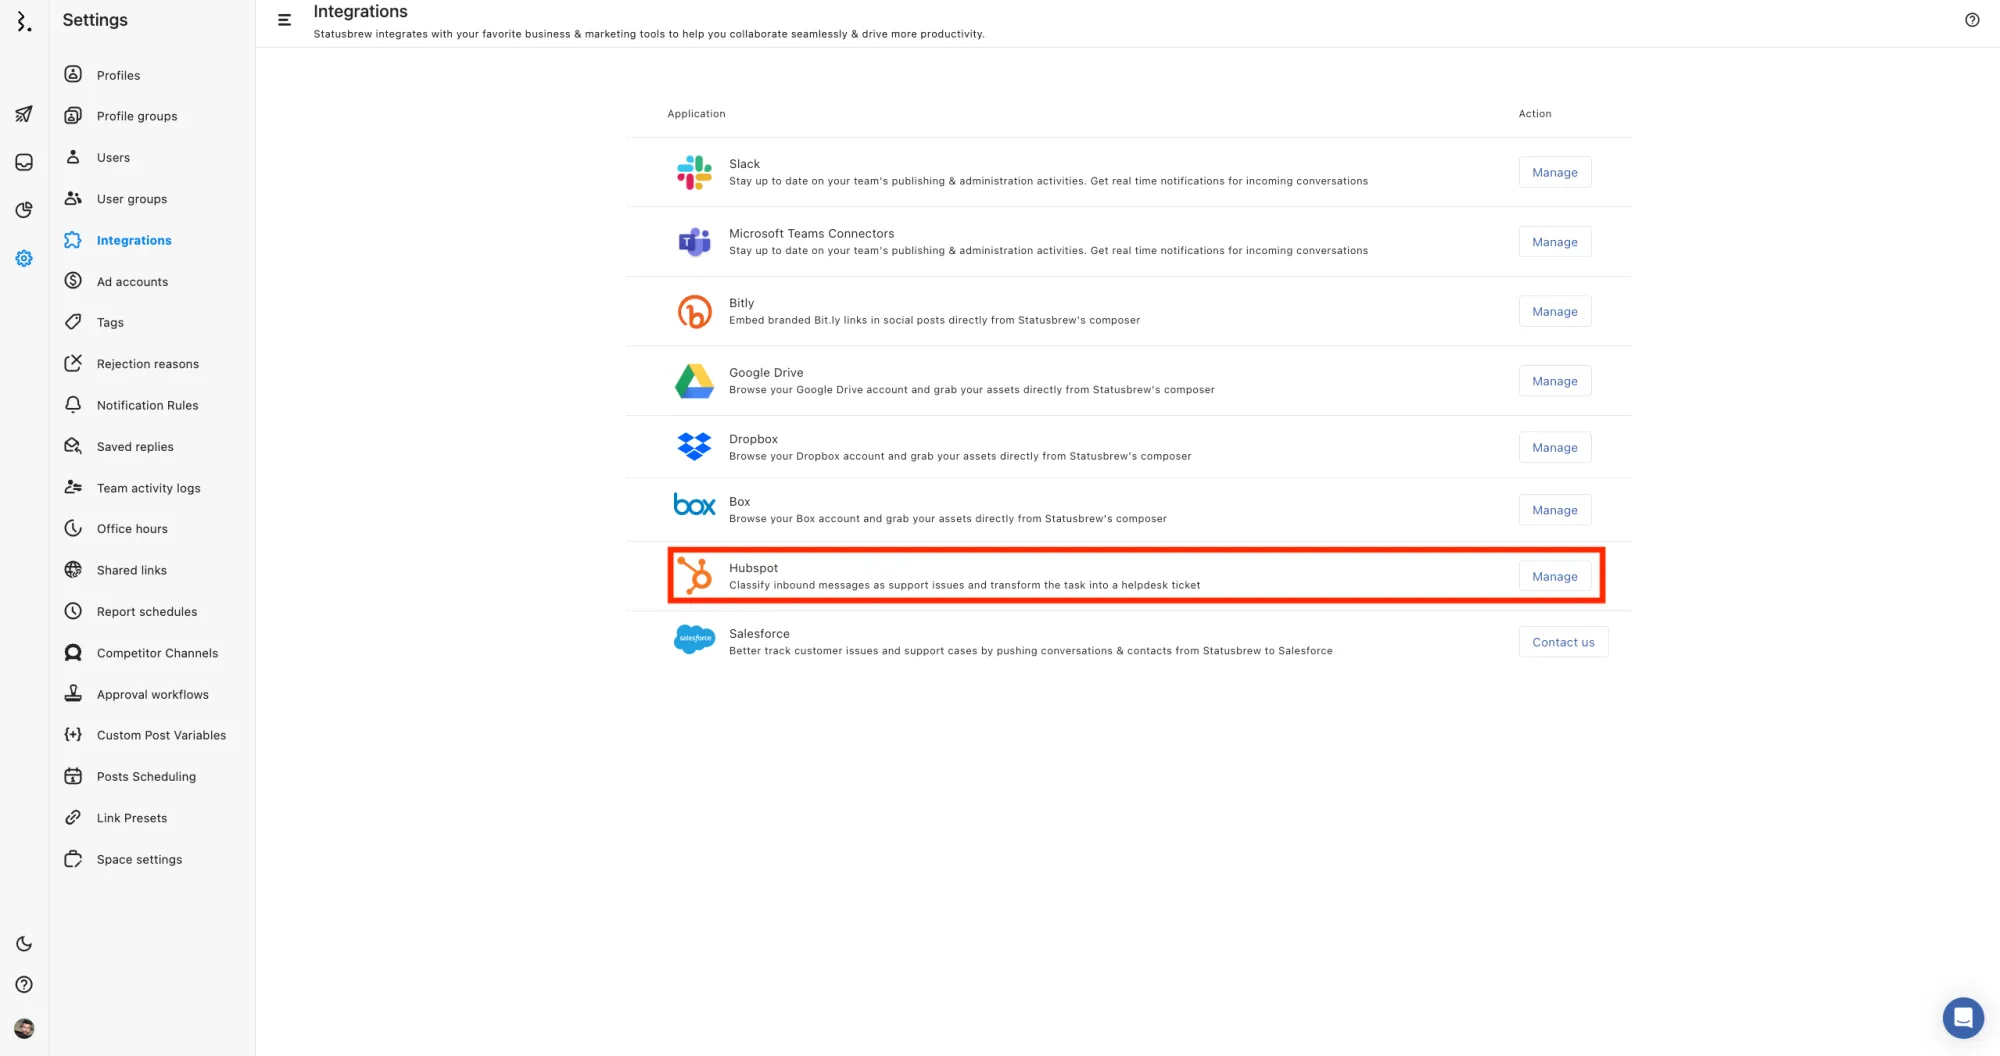The height and width of the screenshot is (1056, 2000).
Task: Click Contact us for Salesforce
Action: [1562, 642]
